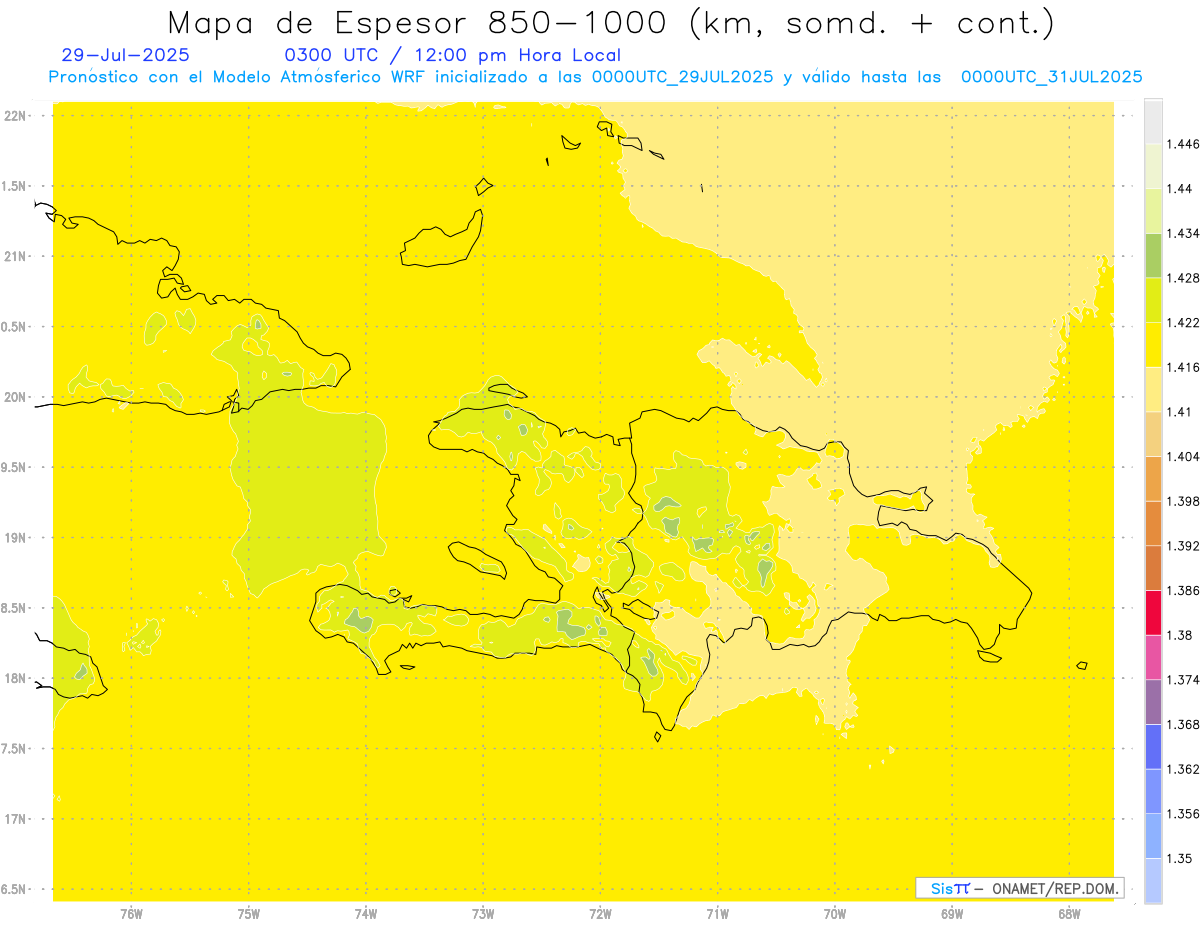This screenshot has width=1200, height=927.
Task: Click the grey legend segment above 1.446
Action: point(1153,121)
